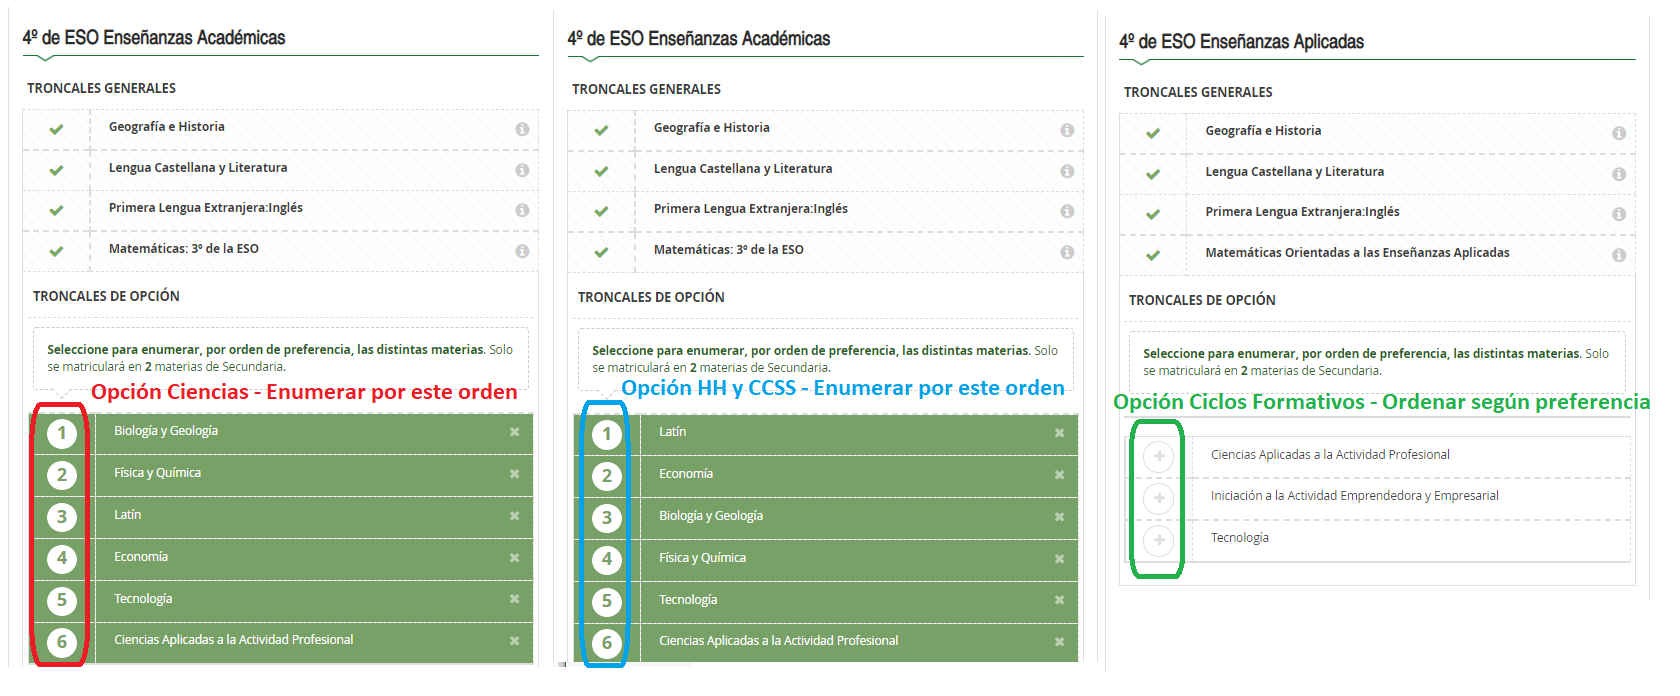This screenshot has height=696, width=1680.
Task: Select Física y Química row in left panel
Action: [281, 474]
